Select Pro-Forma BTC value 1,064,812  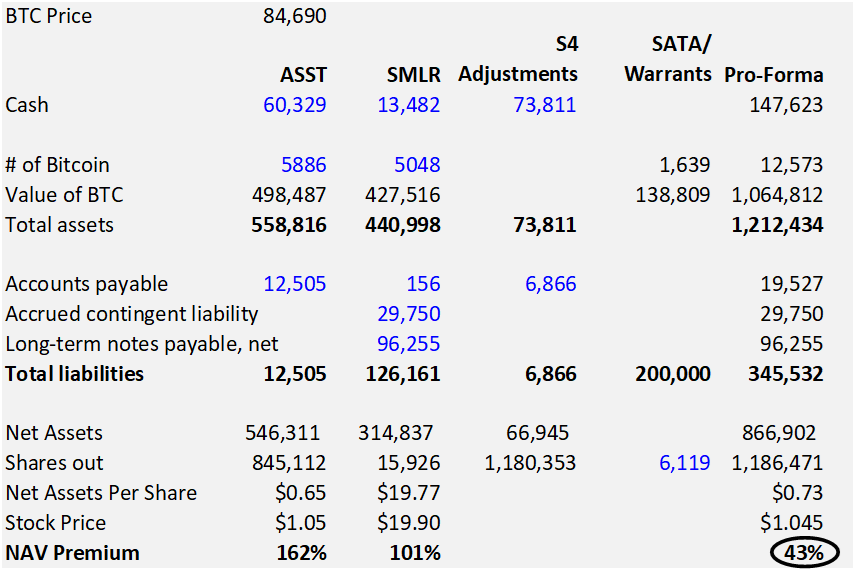coord(777,195)
